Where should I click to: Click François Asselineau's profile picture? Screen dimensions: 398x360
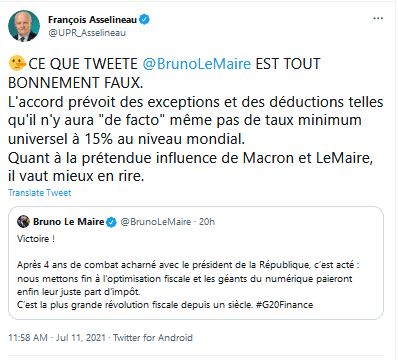click(x=24, y=26)
